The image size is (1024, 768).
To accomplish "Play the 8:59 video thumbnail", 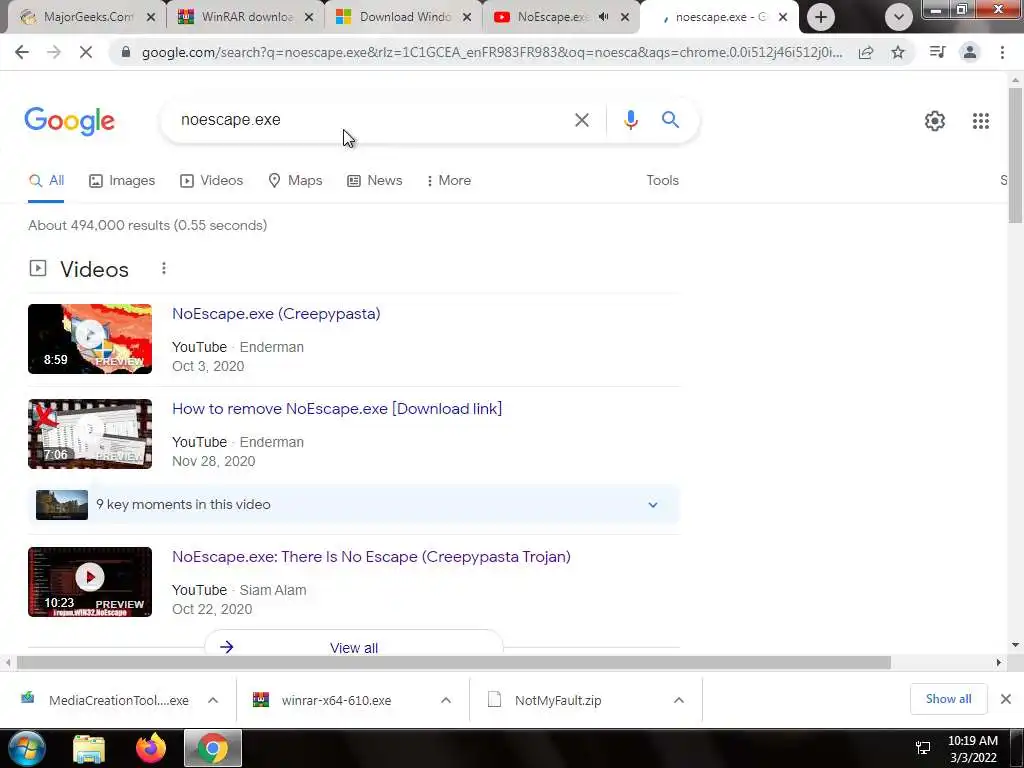I will pyautogui.click(x=90, y=339).
